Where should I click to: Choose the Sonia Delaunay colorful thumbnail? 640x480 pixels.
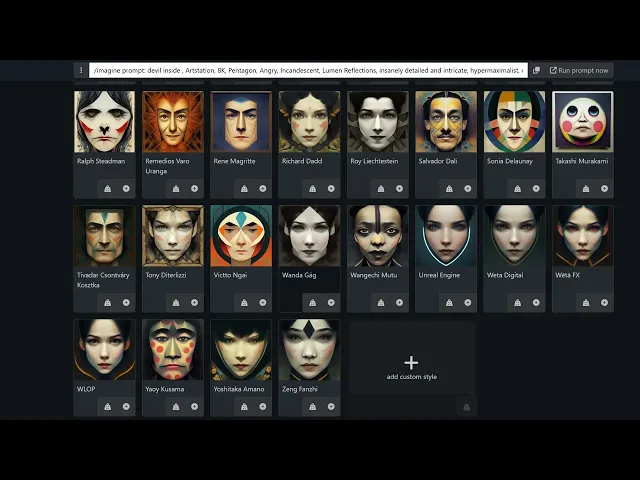click(514, 122)
